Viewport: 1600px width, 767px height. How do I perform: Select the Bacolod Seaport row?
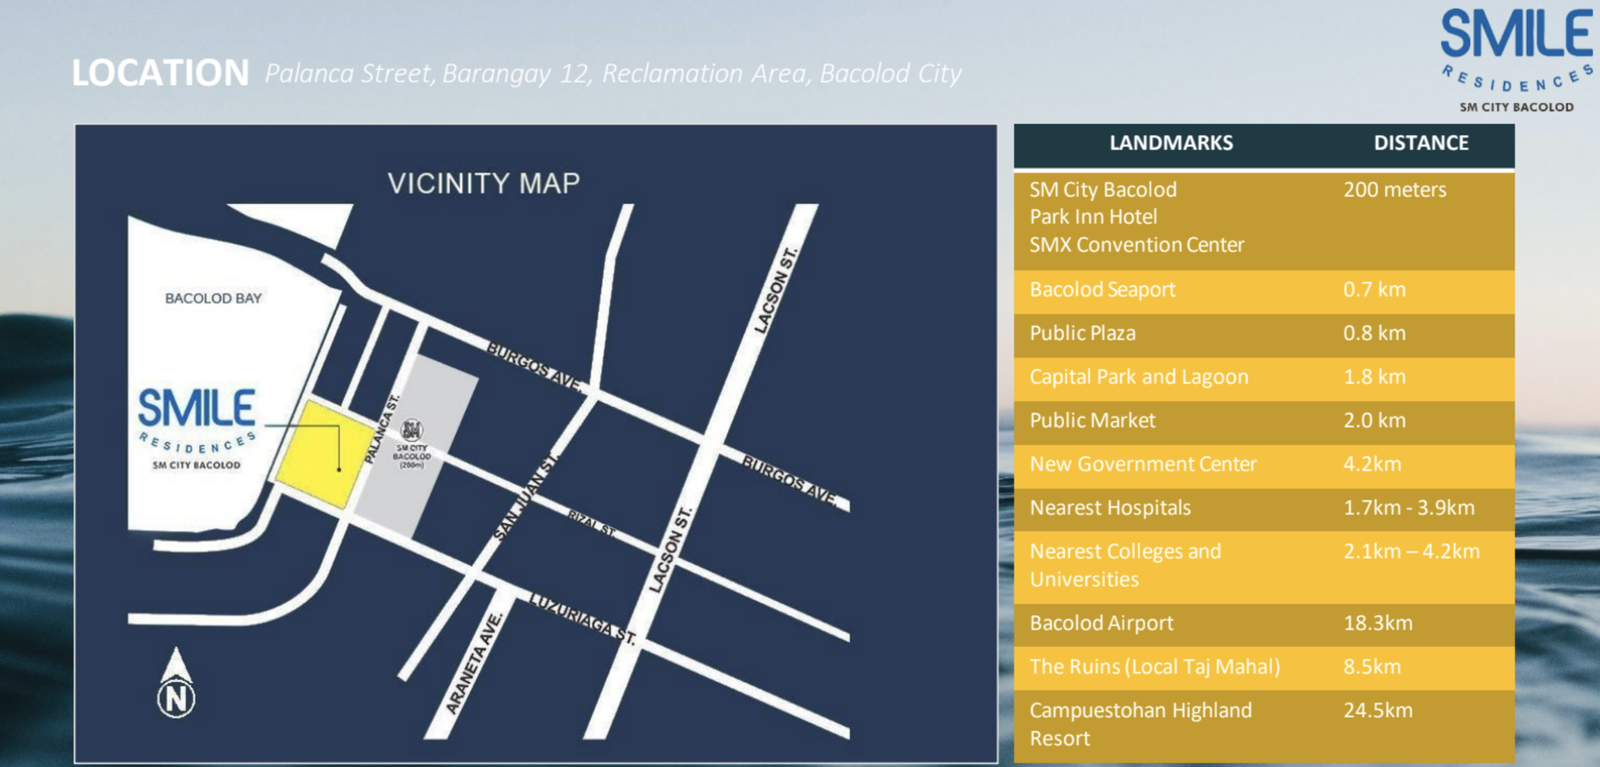pyautogui.click(x=1264, y=290)
